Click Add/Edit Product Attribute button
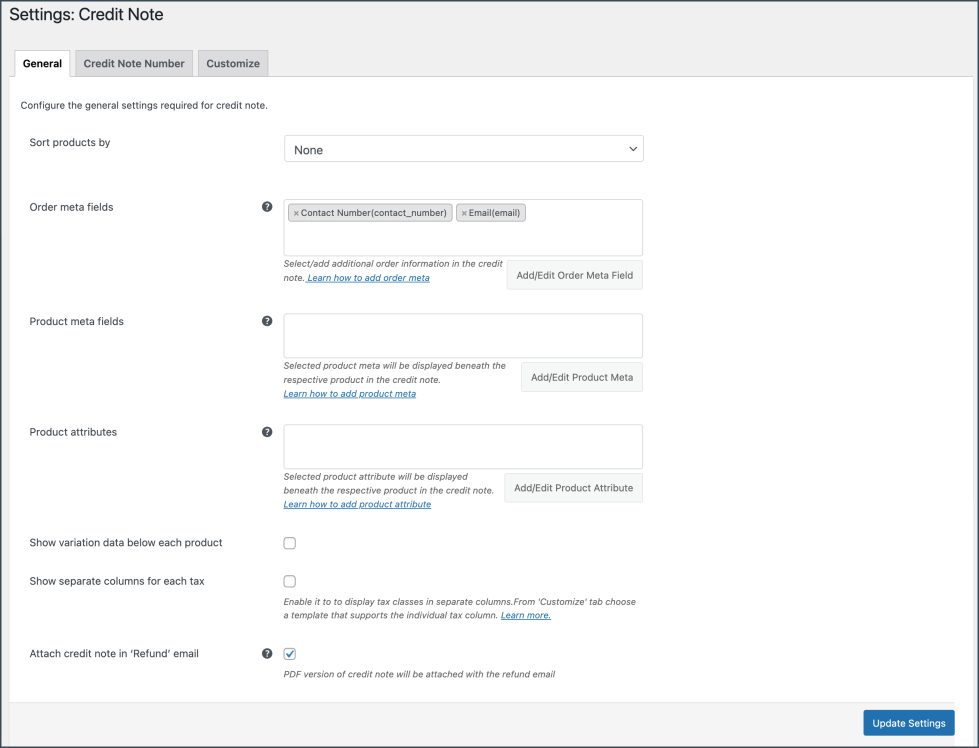This screenshot has height=748, width=979. click(x=573, y=488)
